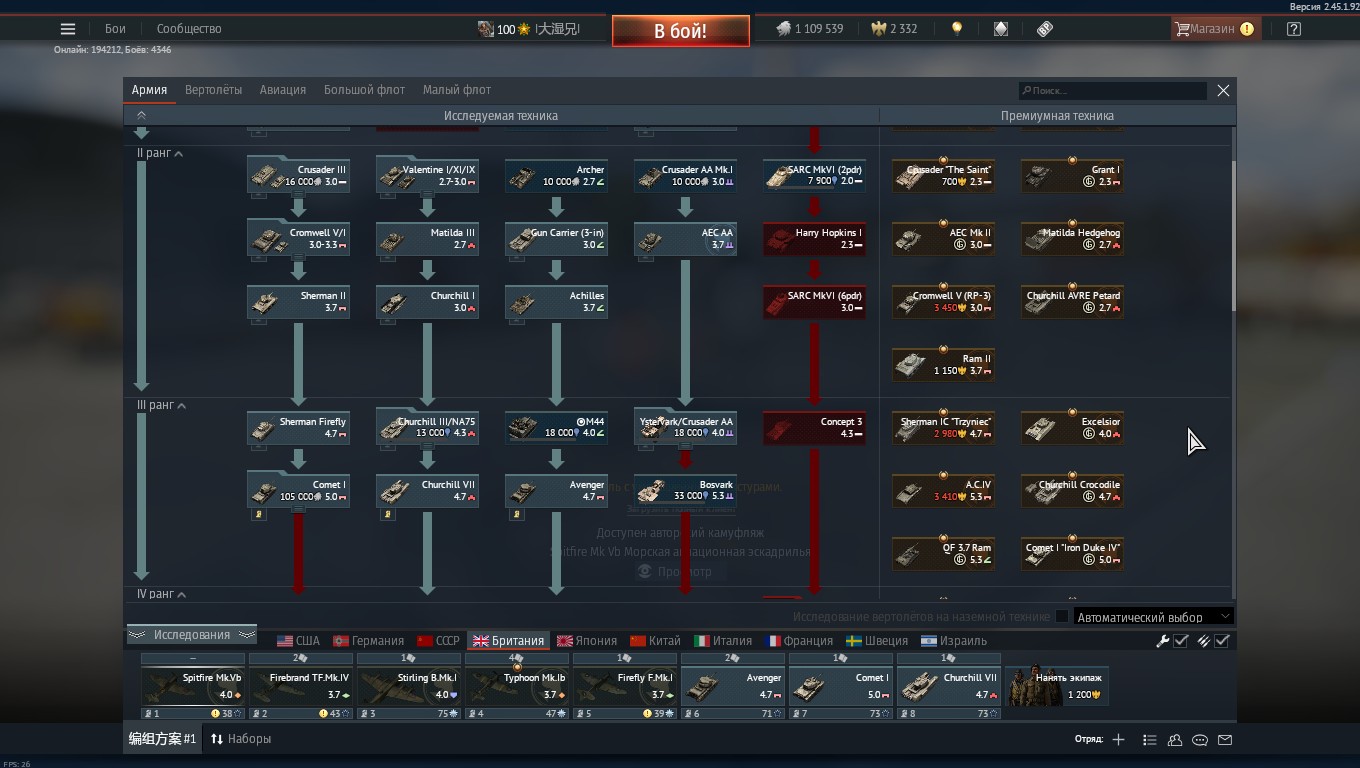Toggle the auto-repair wrench checkbox
This screenshot has height=768, width=1360.
click(x=1180, y=641)
